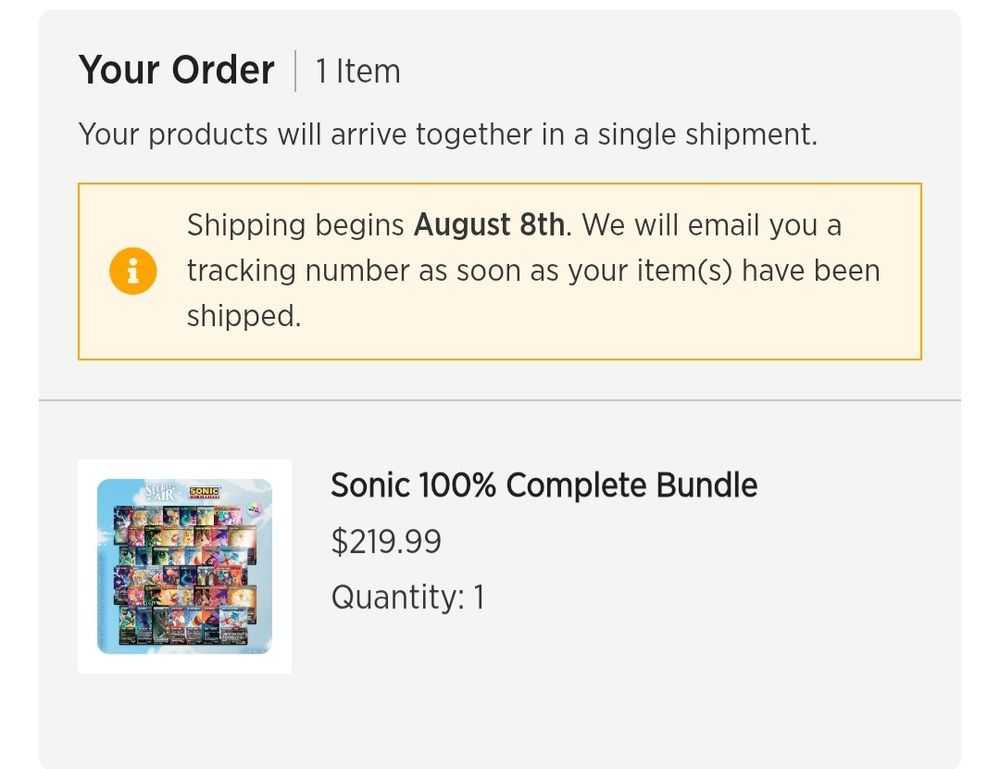Click the vertical divider beside Your Order
This screenshot has height=769, width=1000.
pyautogui.click(x=295, y=71)
